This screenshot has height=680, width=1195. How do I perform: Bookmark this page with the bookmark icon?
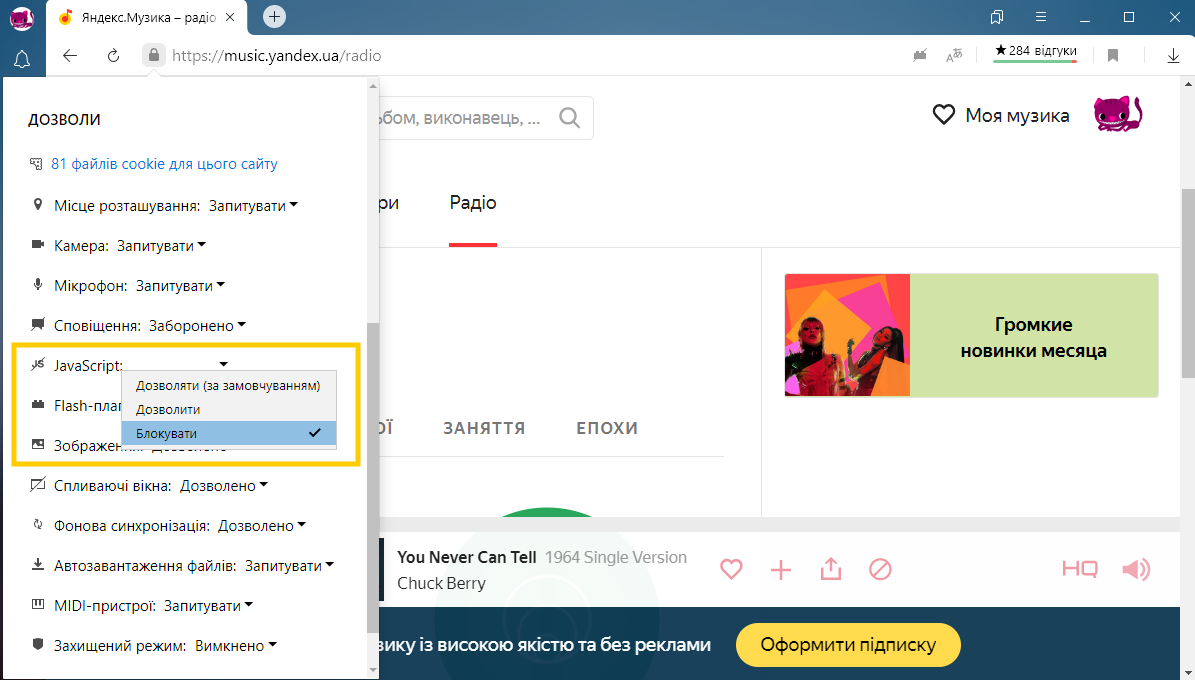tap(1113, 56)
